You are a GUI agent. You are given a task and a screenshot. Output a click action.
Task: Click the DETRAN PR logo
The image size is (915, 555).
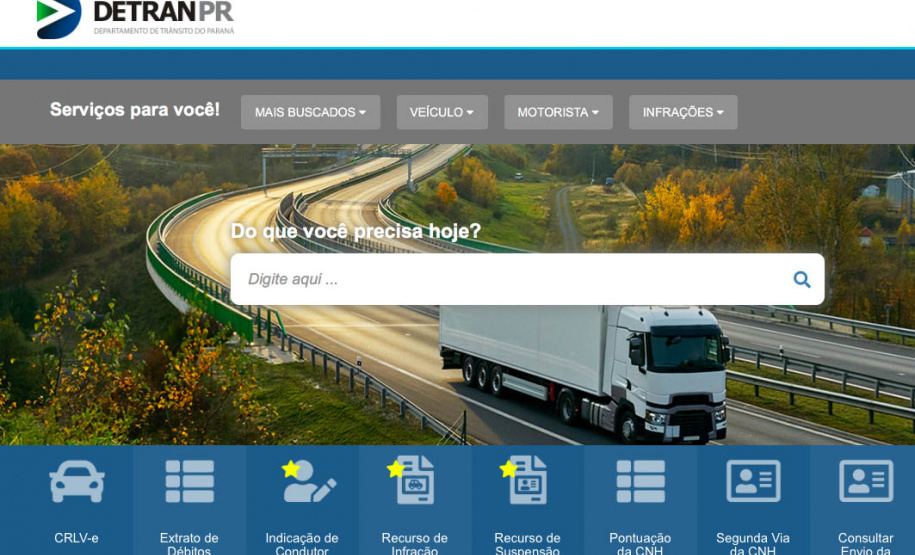pos(135,19)
